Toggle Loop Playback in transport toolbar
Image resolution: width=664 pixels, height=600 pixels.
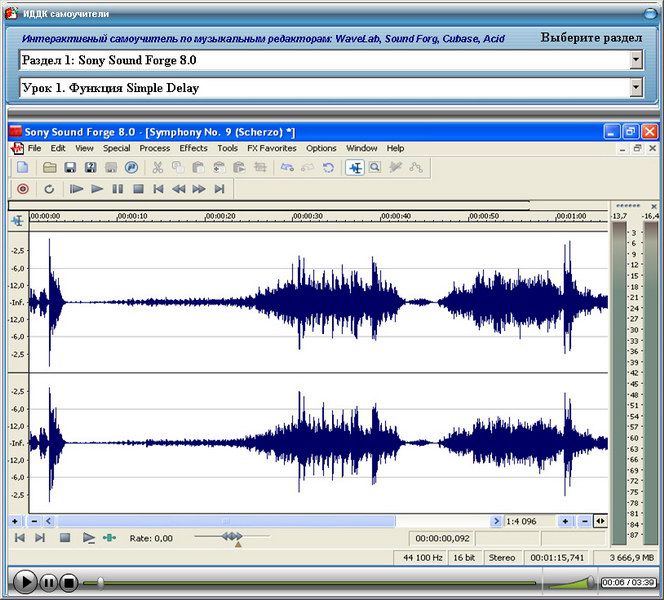[x=48, y=188]
